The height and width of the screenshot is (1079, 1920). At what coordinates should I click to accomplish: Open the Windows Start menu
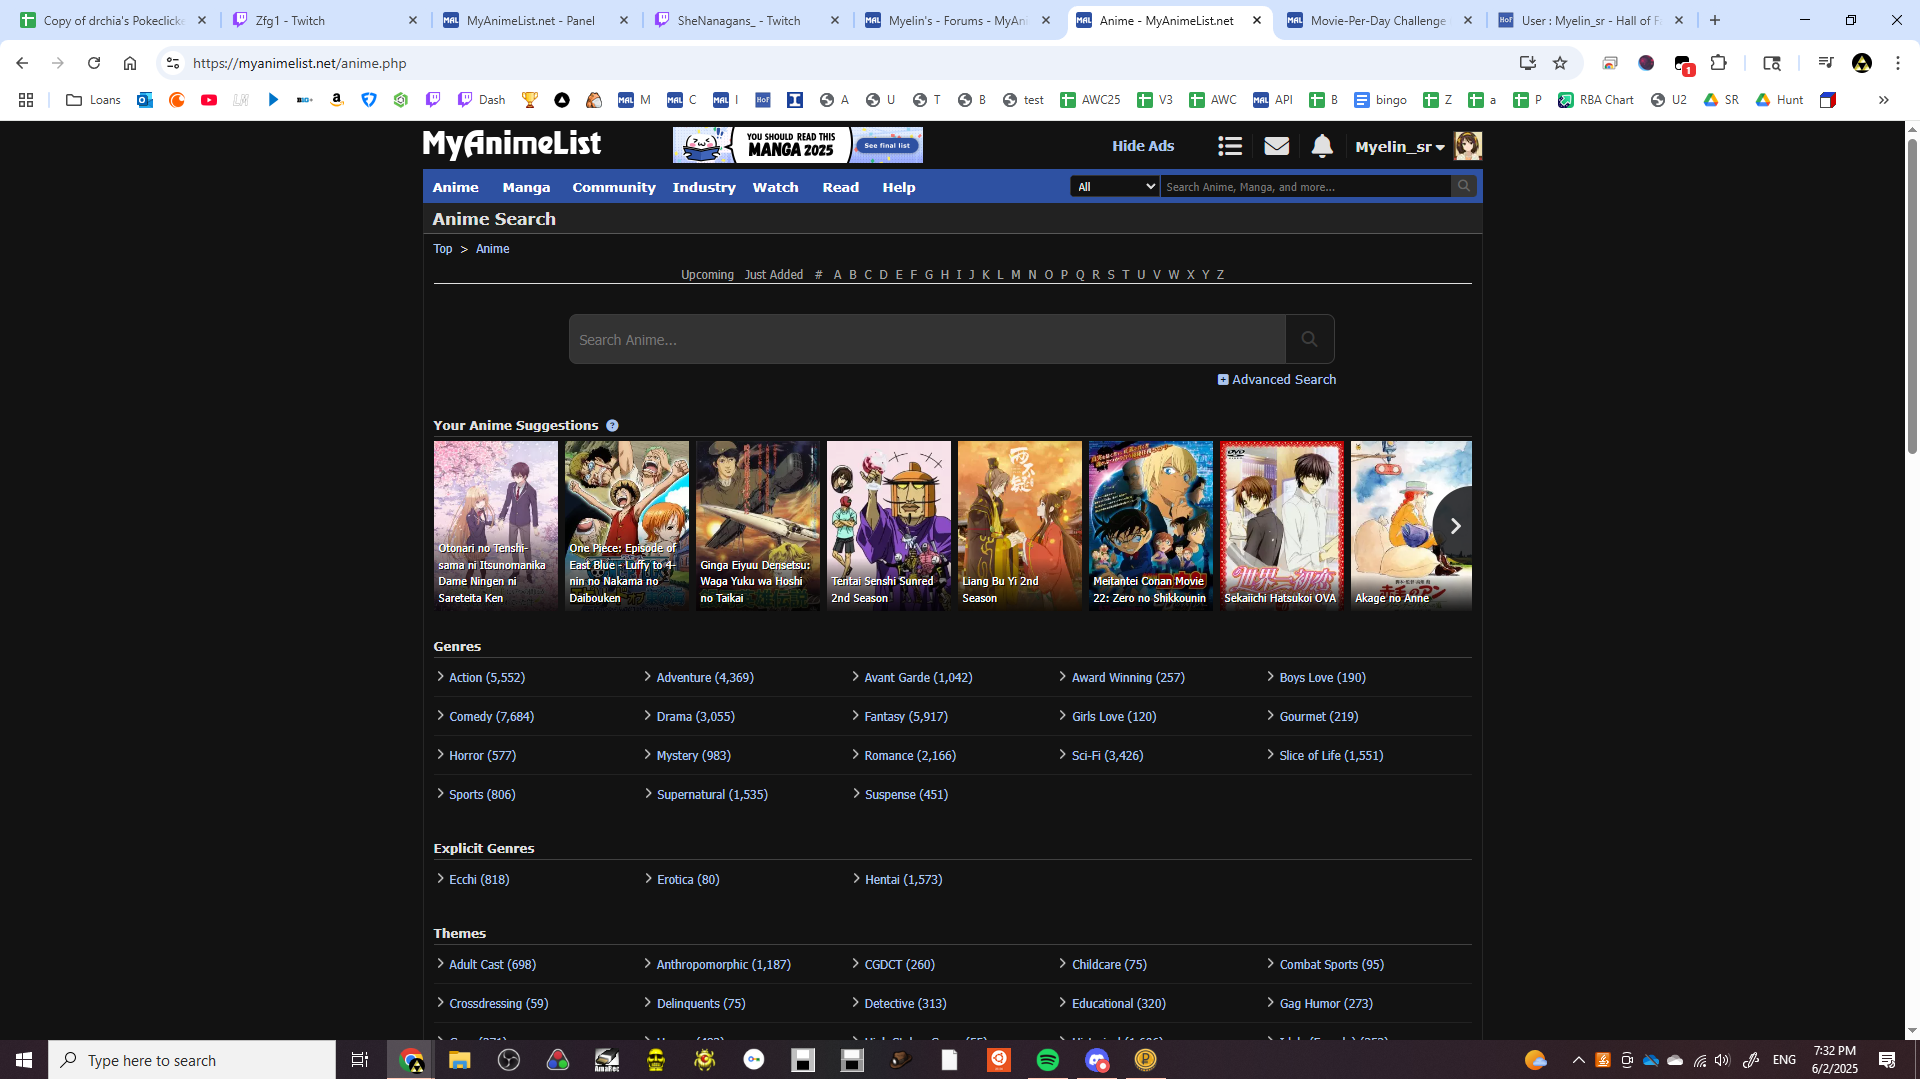click(24, 1060)
